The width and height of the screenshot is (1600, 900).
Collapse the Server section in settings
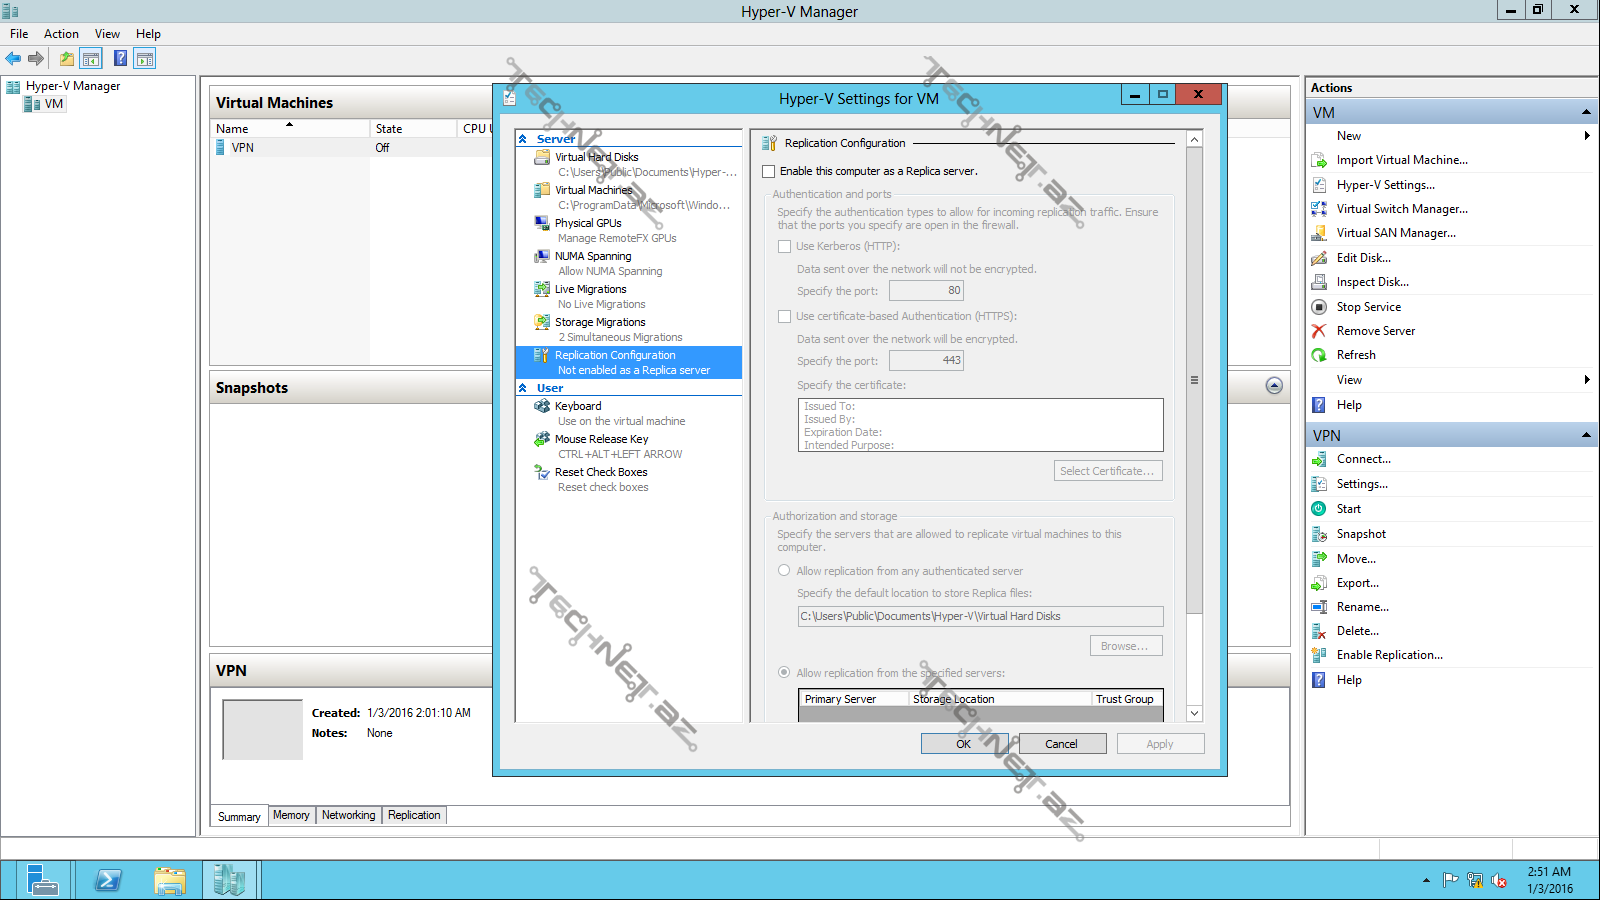click(x=523, y=139)
